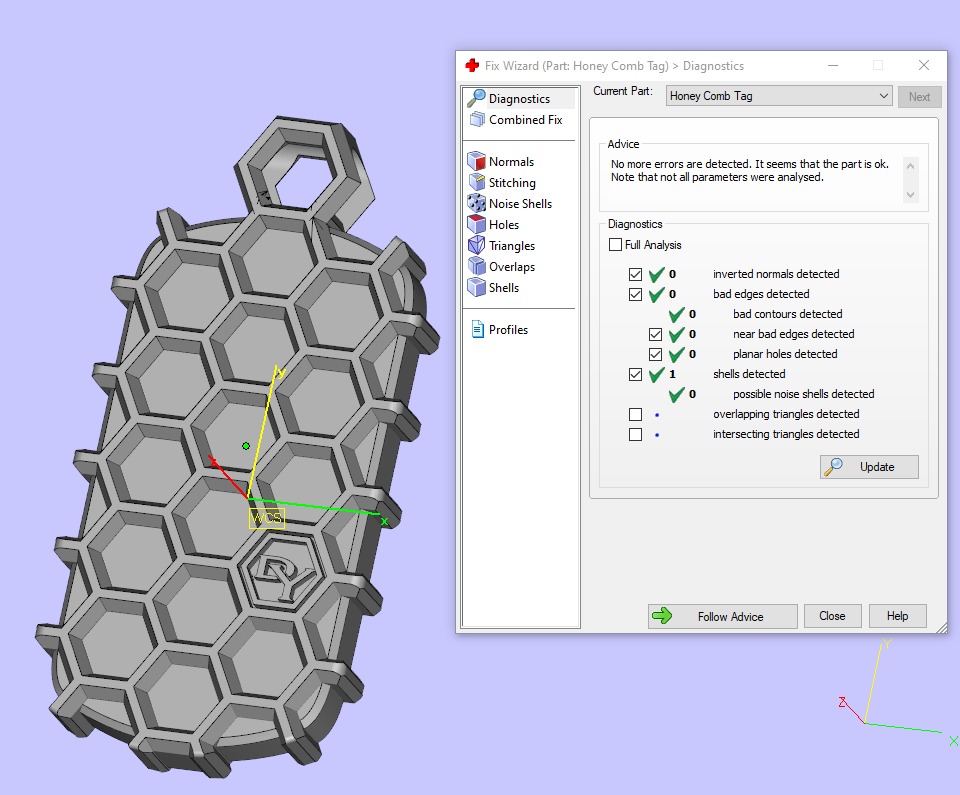960x795 pixels.
Task: Close the Fix Wizard with X
Action: pyautogui.click(x=924, y=66)
